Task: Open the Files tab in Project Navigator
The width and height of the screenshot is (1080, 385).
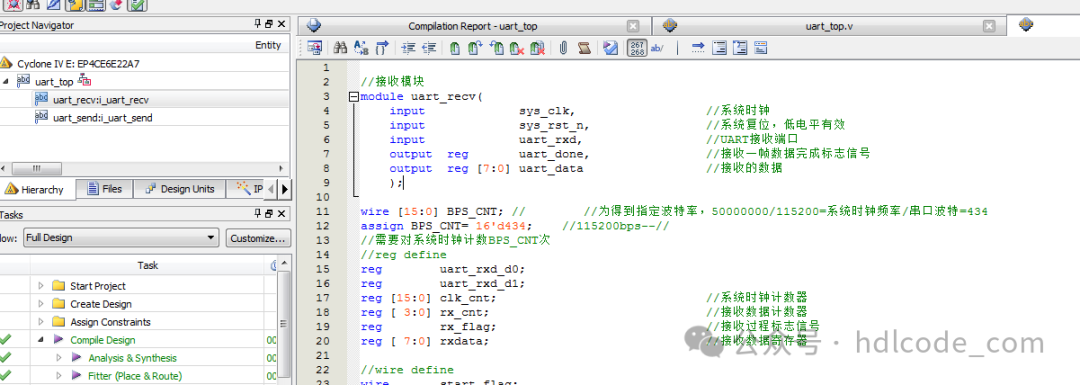Action: 103,189
